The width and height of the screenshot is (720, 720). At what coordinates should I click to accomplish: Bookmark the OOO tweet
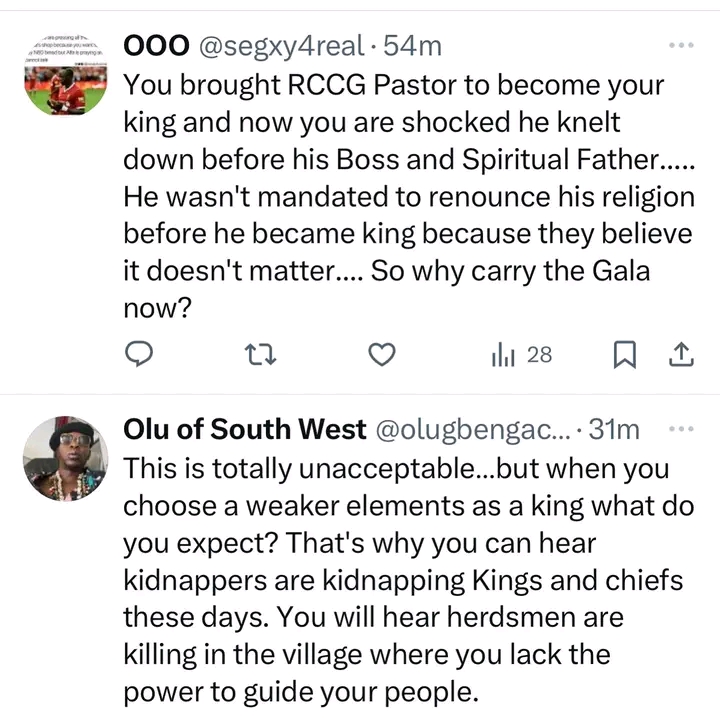click(624, 354)
